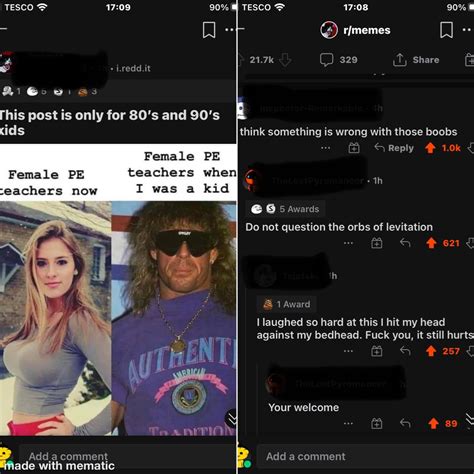Open the three-dots menu on left post
Viewport: 474px width, 474px height.
pos(230,30)
